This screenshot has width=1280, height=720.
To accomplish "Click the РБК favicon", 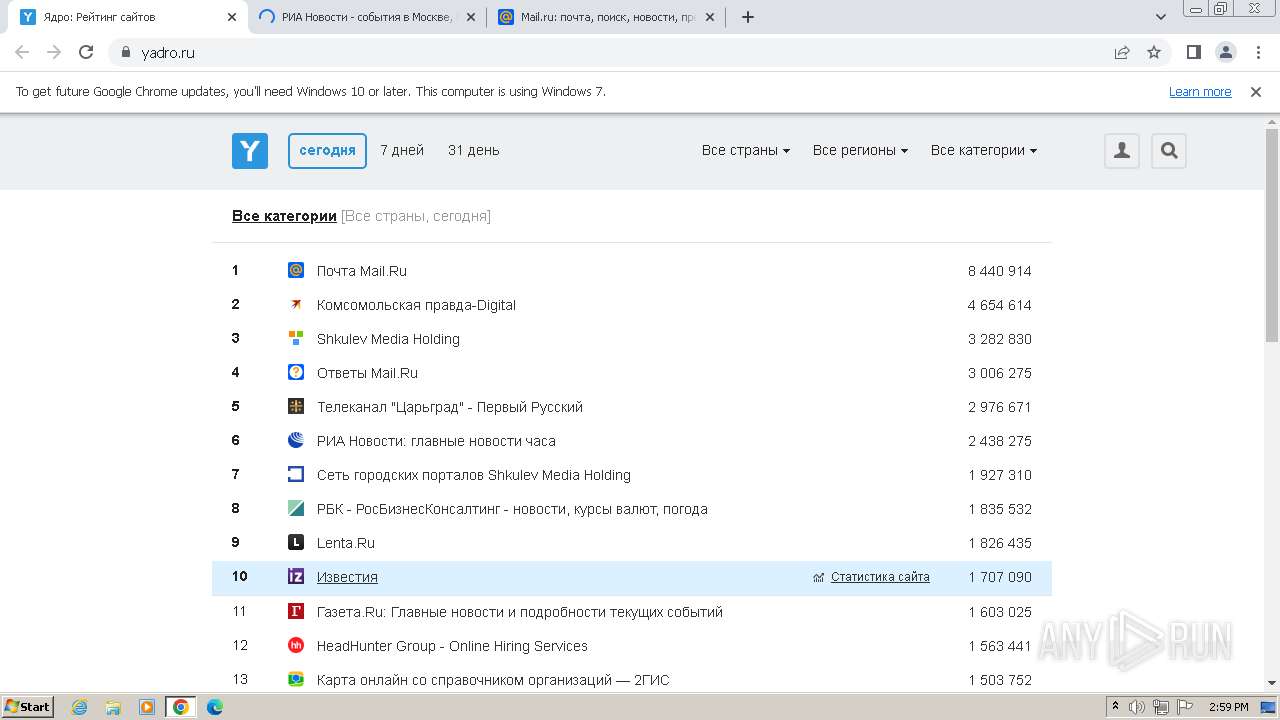I will point(296,508).
